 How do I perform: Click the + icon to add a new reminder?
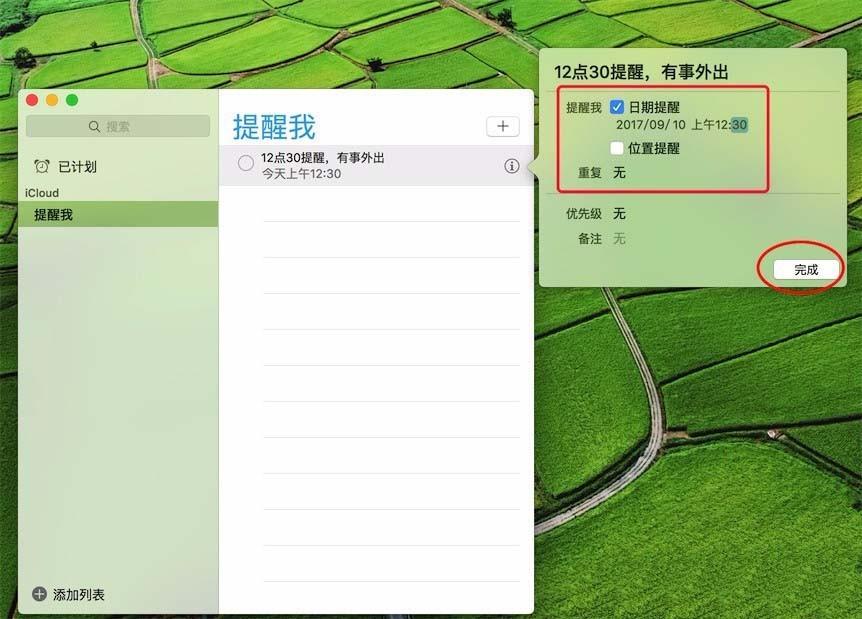point(502,126)
